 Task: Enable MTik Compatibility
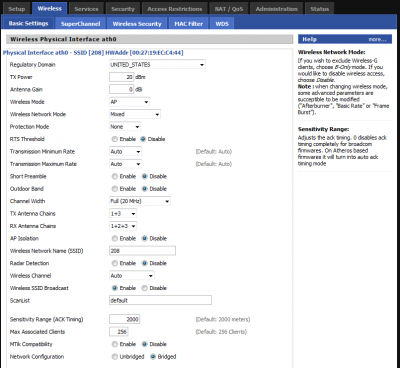pos(115,344)
